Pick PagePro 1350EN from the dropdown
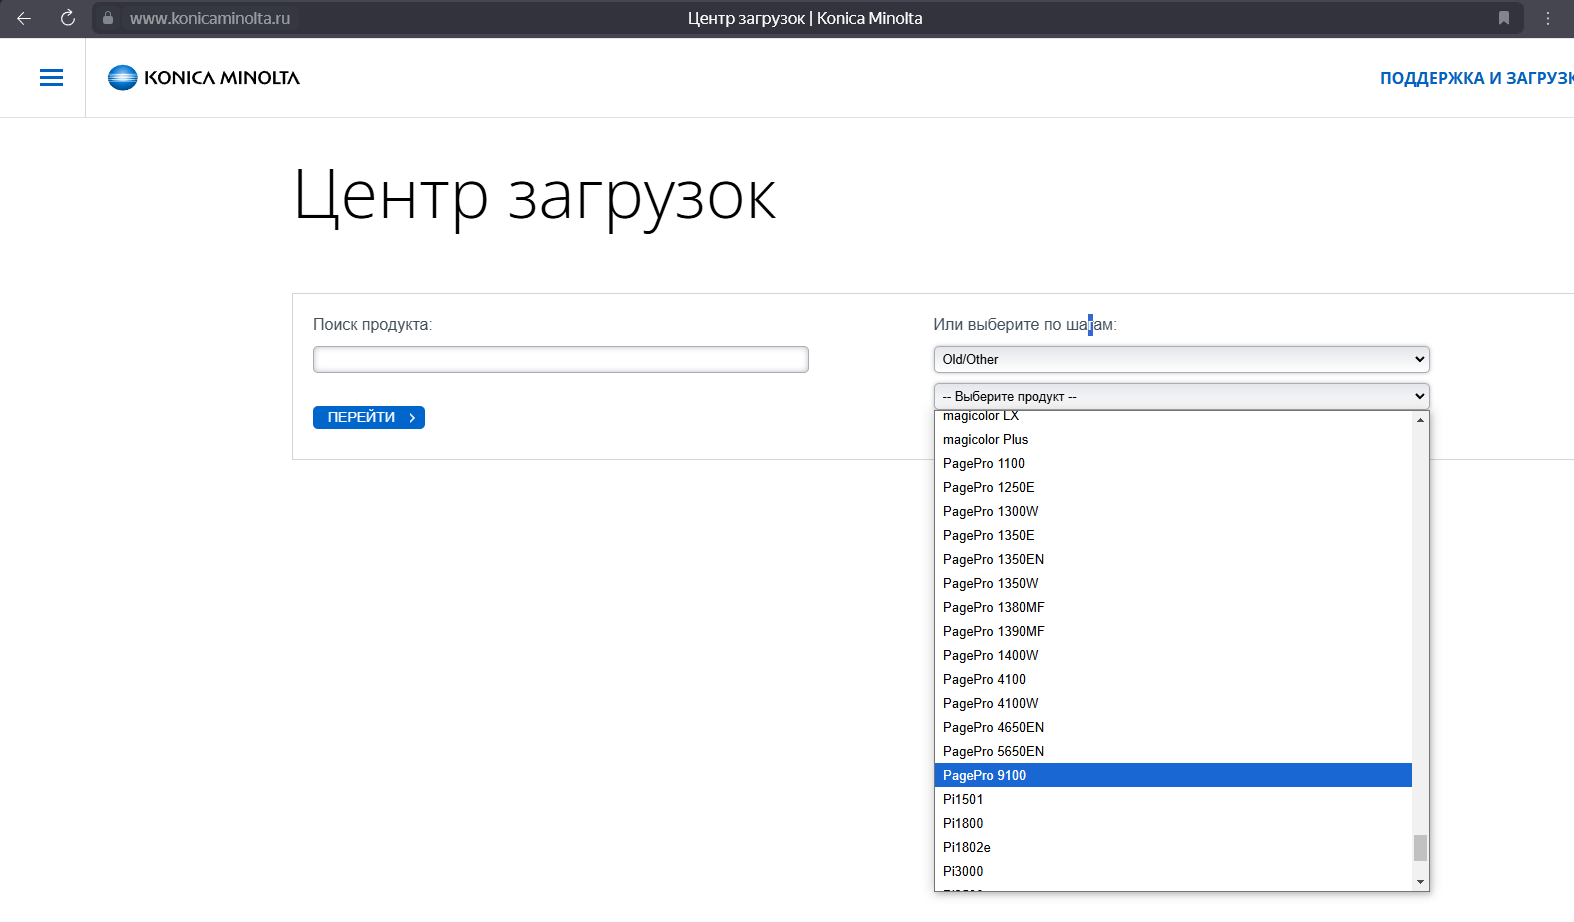Screen dimensions: 1574x922 click(1173, 559)
